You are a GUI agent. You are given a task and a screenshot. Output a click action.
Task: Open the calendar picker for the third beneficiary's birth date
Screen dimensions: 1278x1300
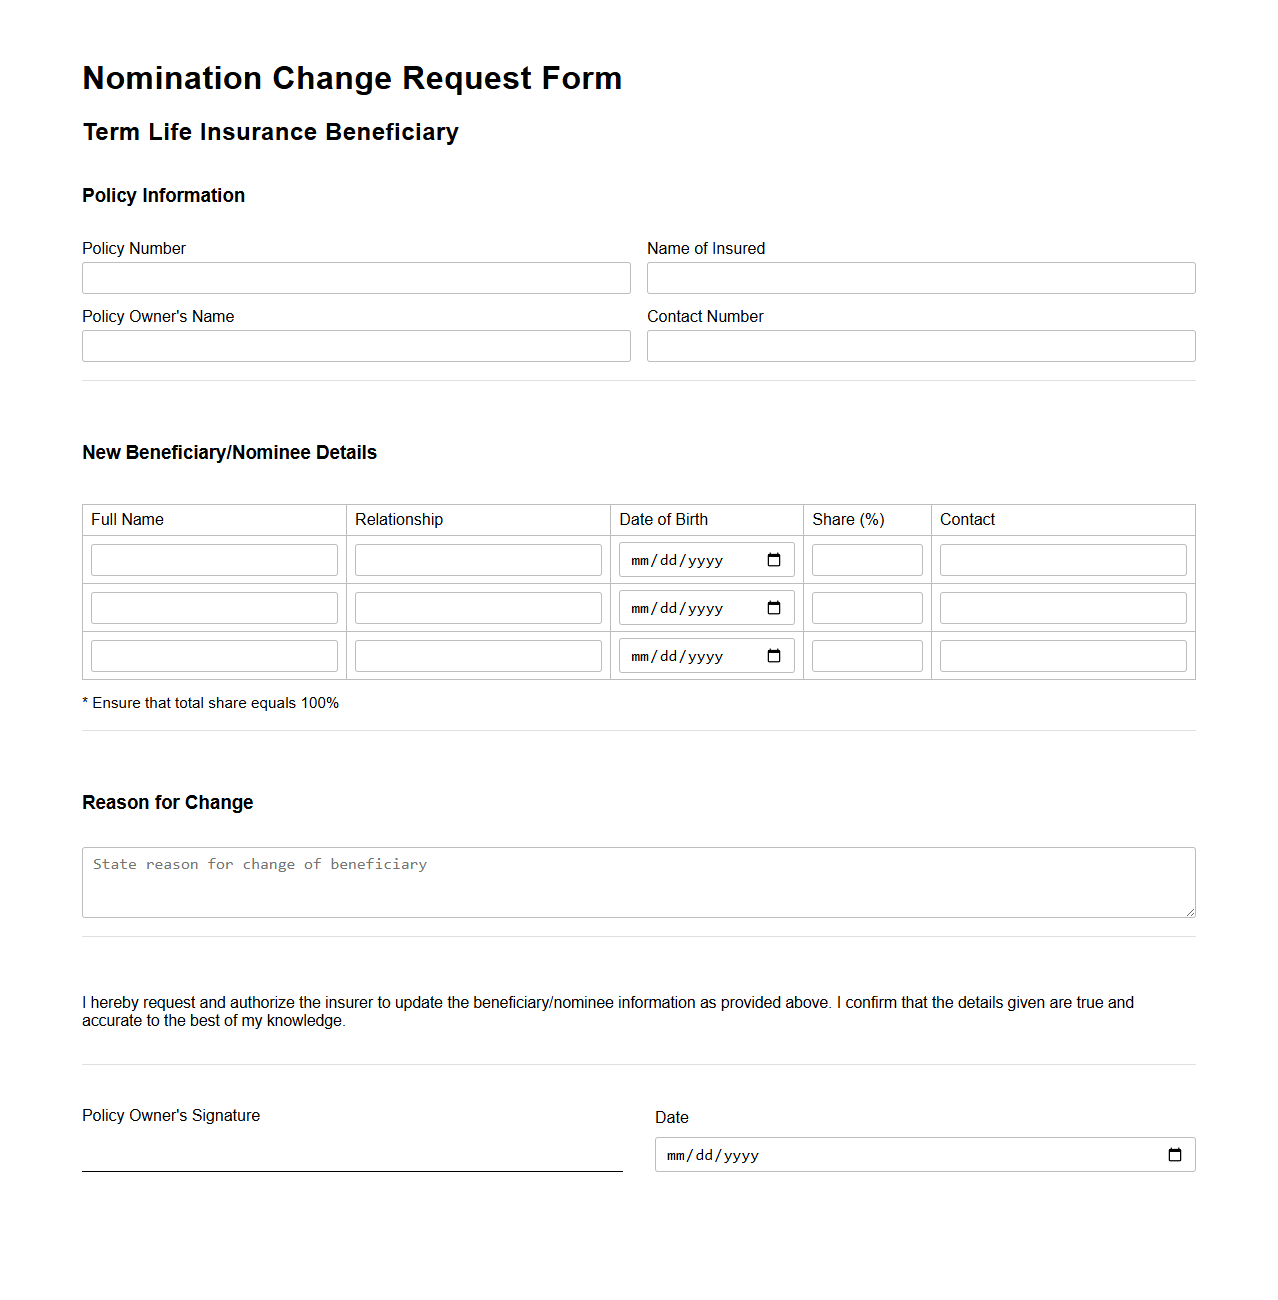773,655
